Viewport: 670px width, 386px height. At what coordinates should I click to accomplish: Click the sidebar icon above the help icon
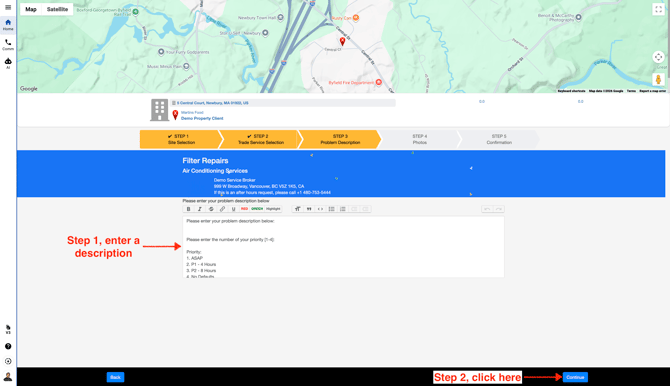[8, 329]
